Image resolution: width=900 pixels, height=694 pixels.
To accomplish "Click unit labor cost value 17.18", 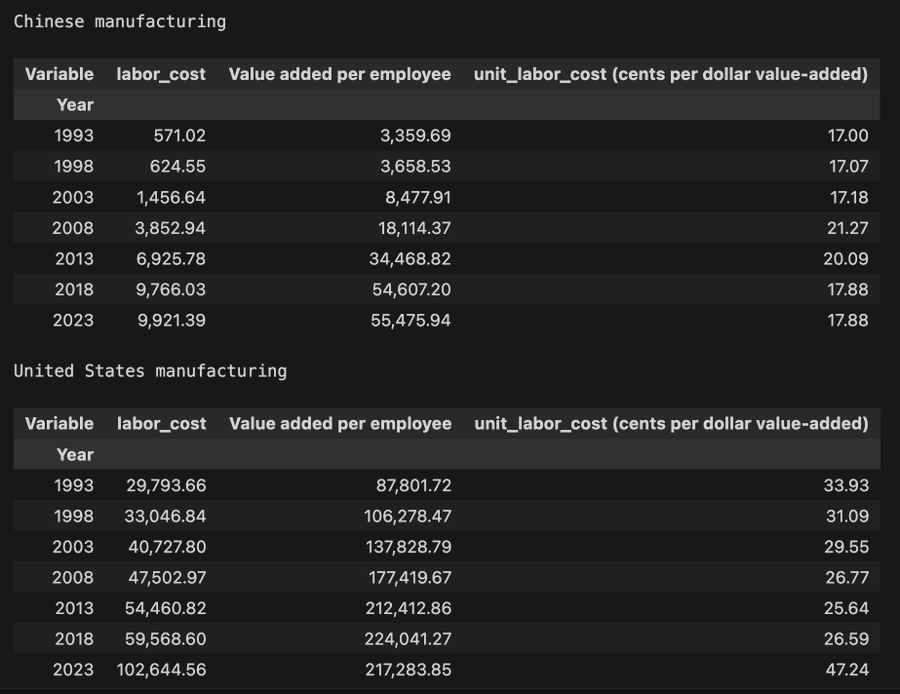I will pos(849,197).
